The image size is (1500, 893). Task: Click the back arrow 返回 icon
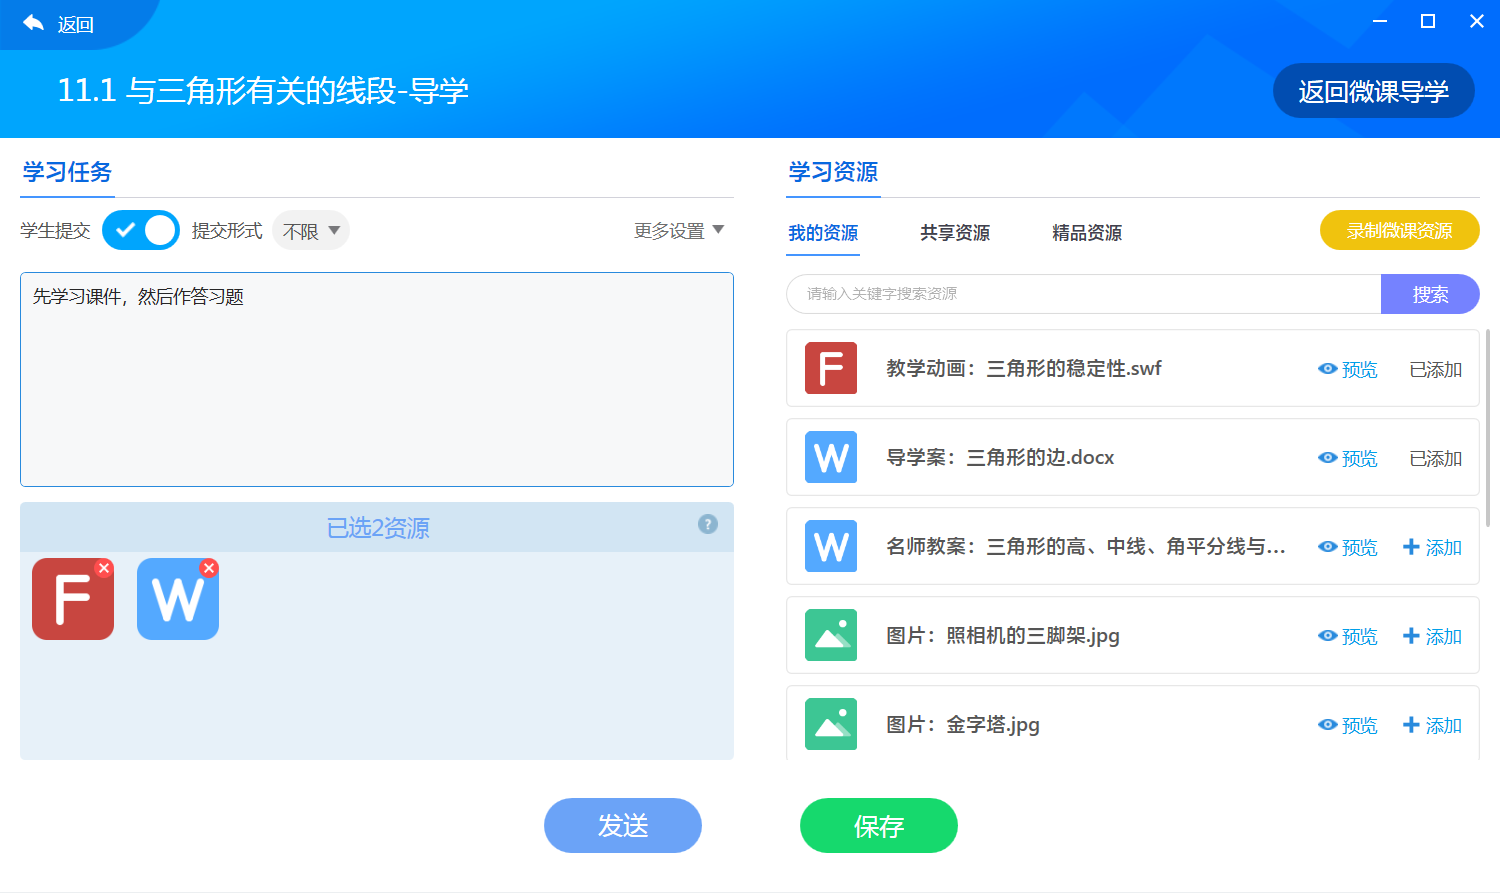click(34, 23)
